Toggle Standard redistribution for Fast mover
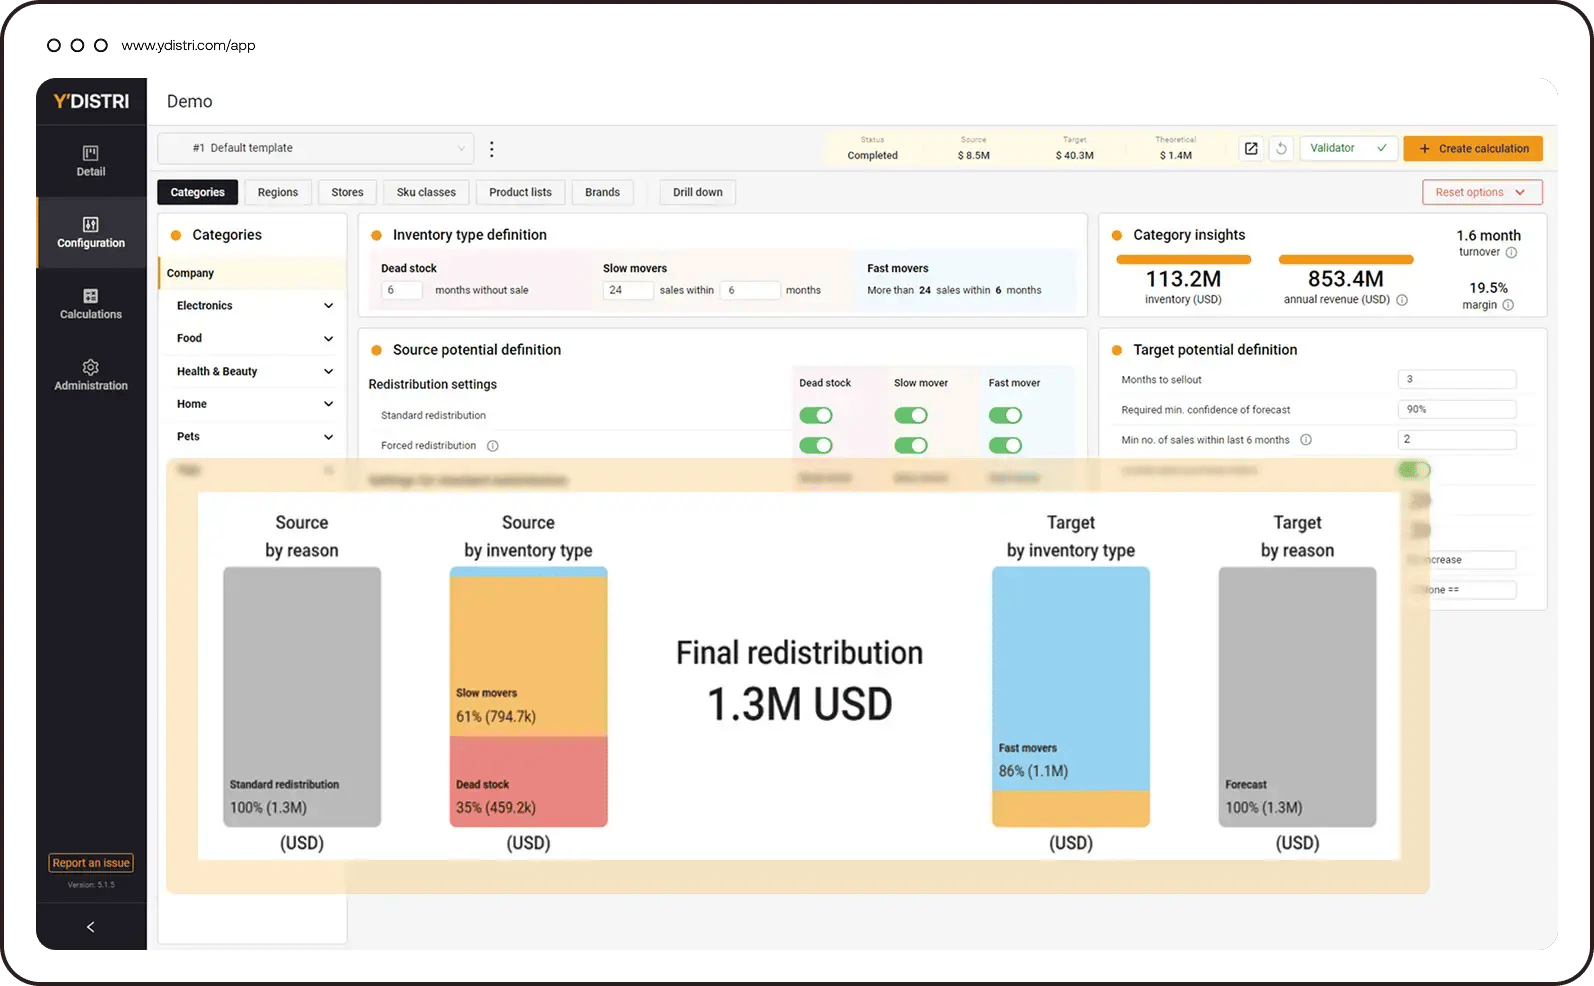This screenshot has width=1594, height=986. (1005, 415)
